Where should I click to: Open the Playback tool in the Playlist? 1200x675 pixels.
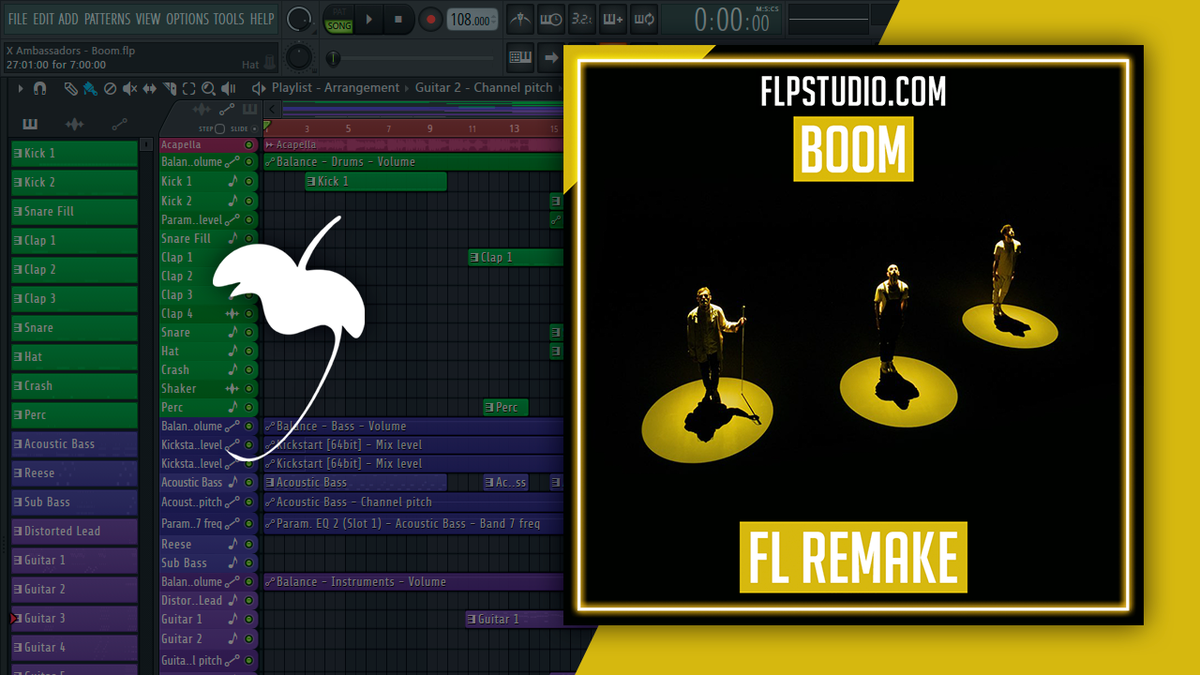pyautogui.click(x=228, y=88)
